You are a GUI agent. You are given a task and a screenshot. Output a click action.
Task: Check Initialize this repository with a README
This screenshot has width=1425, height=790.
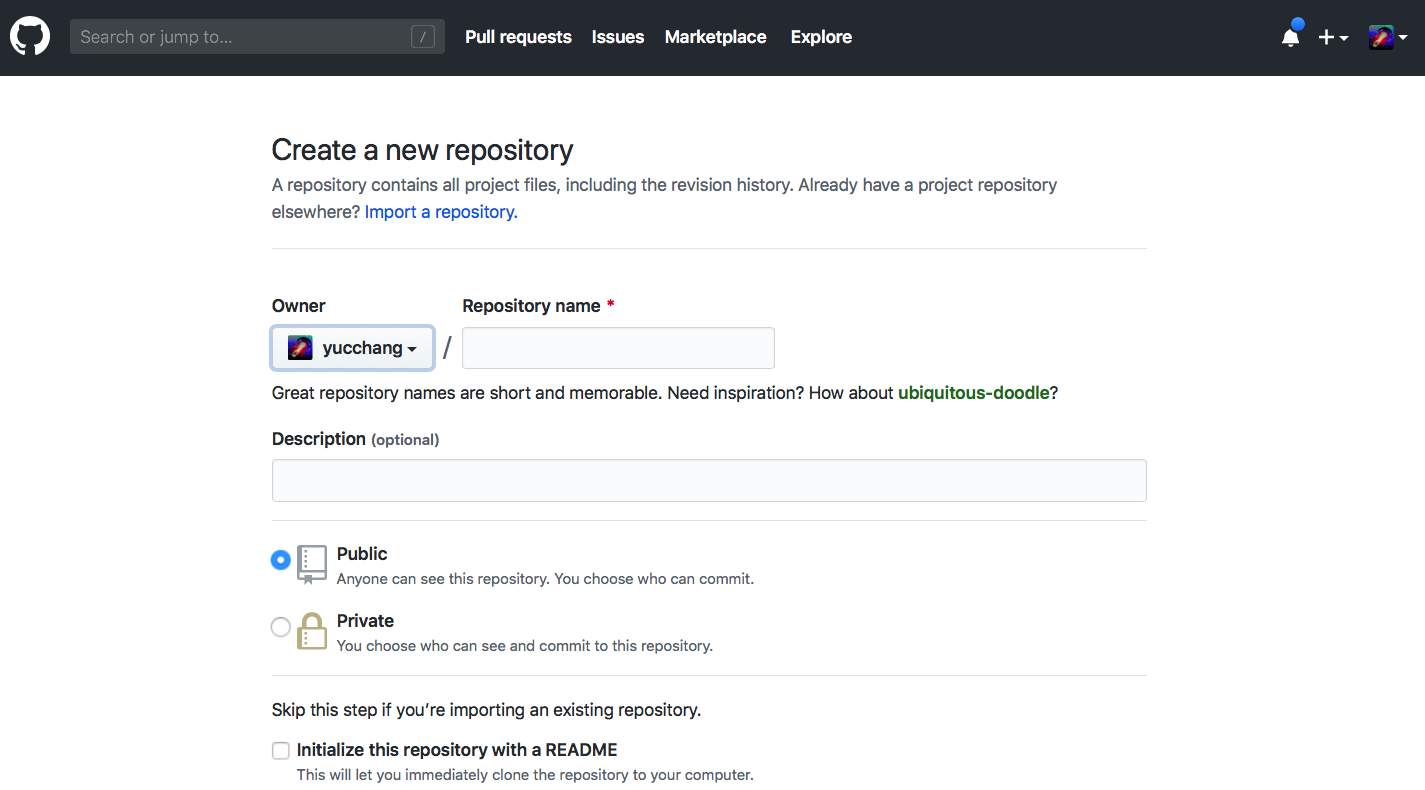coord(281,751)
